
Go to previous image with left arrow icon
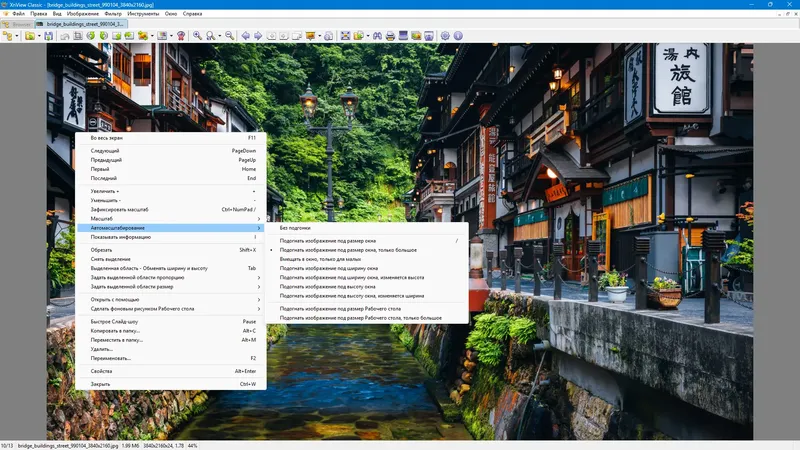pyautogui.click(x=245, y=36)
